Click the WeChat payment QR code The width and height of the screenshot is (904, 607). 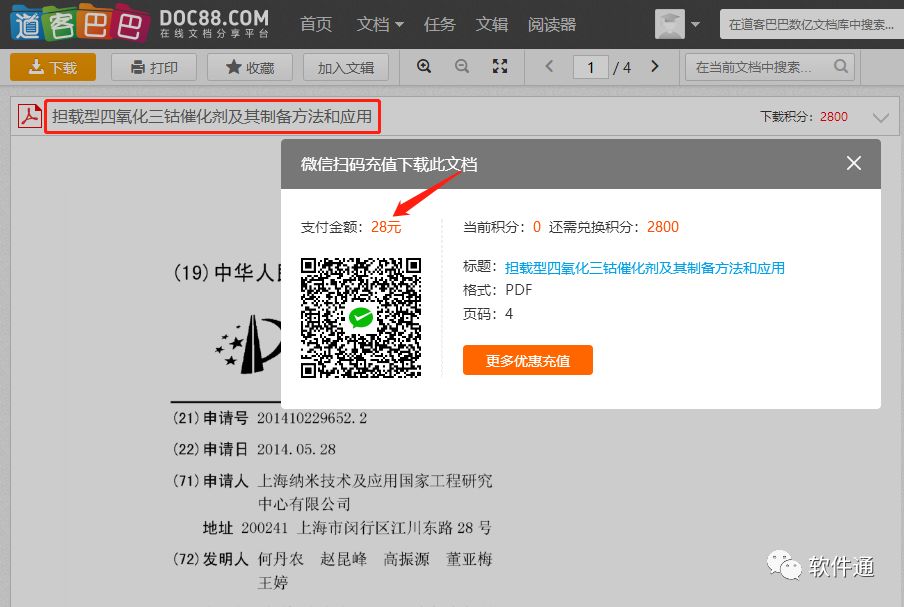[361, 318]
